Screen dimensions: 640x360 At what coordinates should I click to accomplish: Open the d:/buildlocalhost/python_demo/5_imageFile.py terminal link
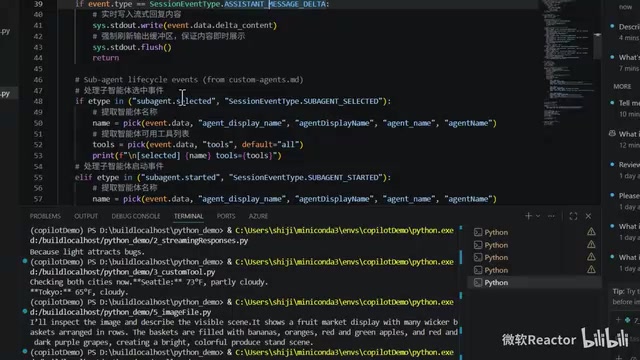pos(120,312)
